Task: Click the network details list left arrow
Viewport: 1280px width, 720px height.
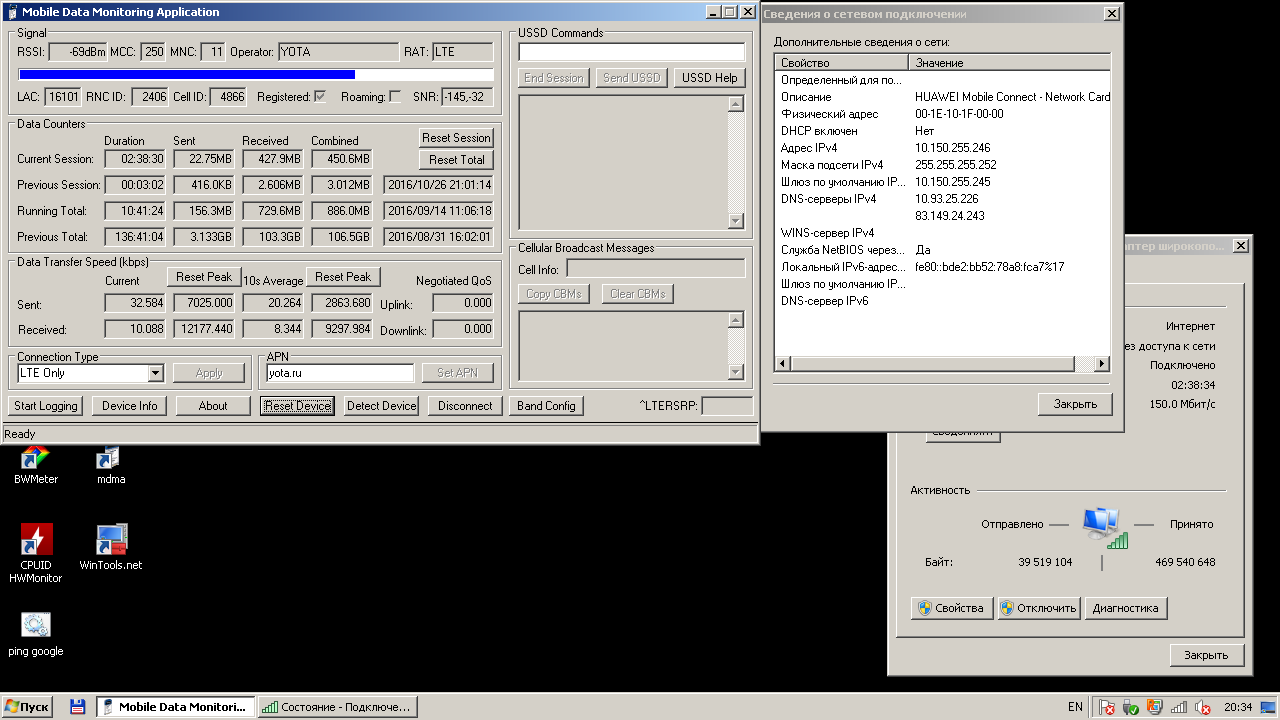Action: pyautogui.click(x=783, y=364)
